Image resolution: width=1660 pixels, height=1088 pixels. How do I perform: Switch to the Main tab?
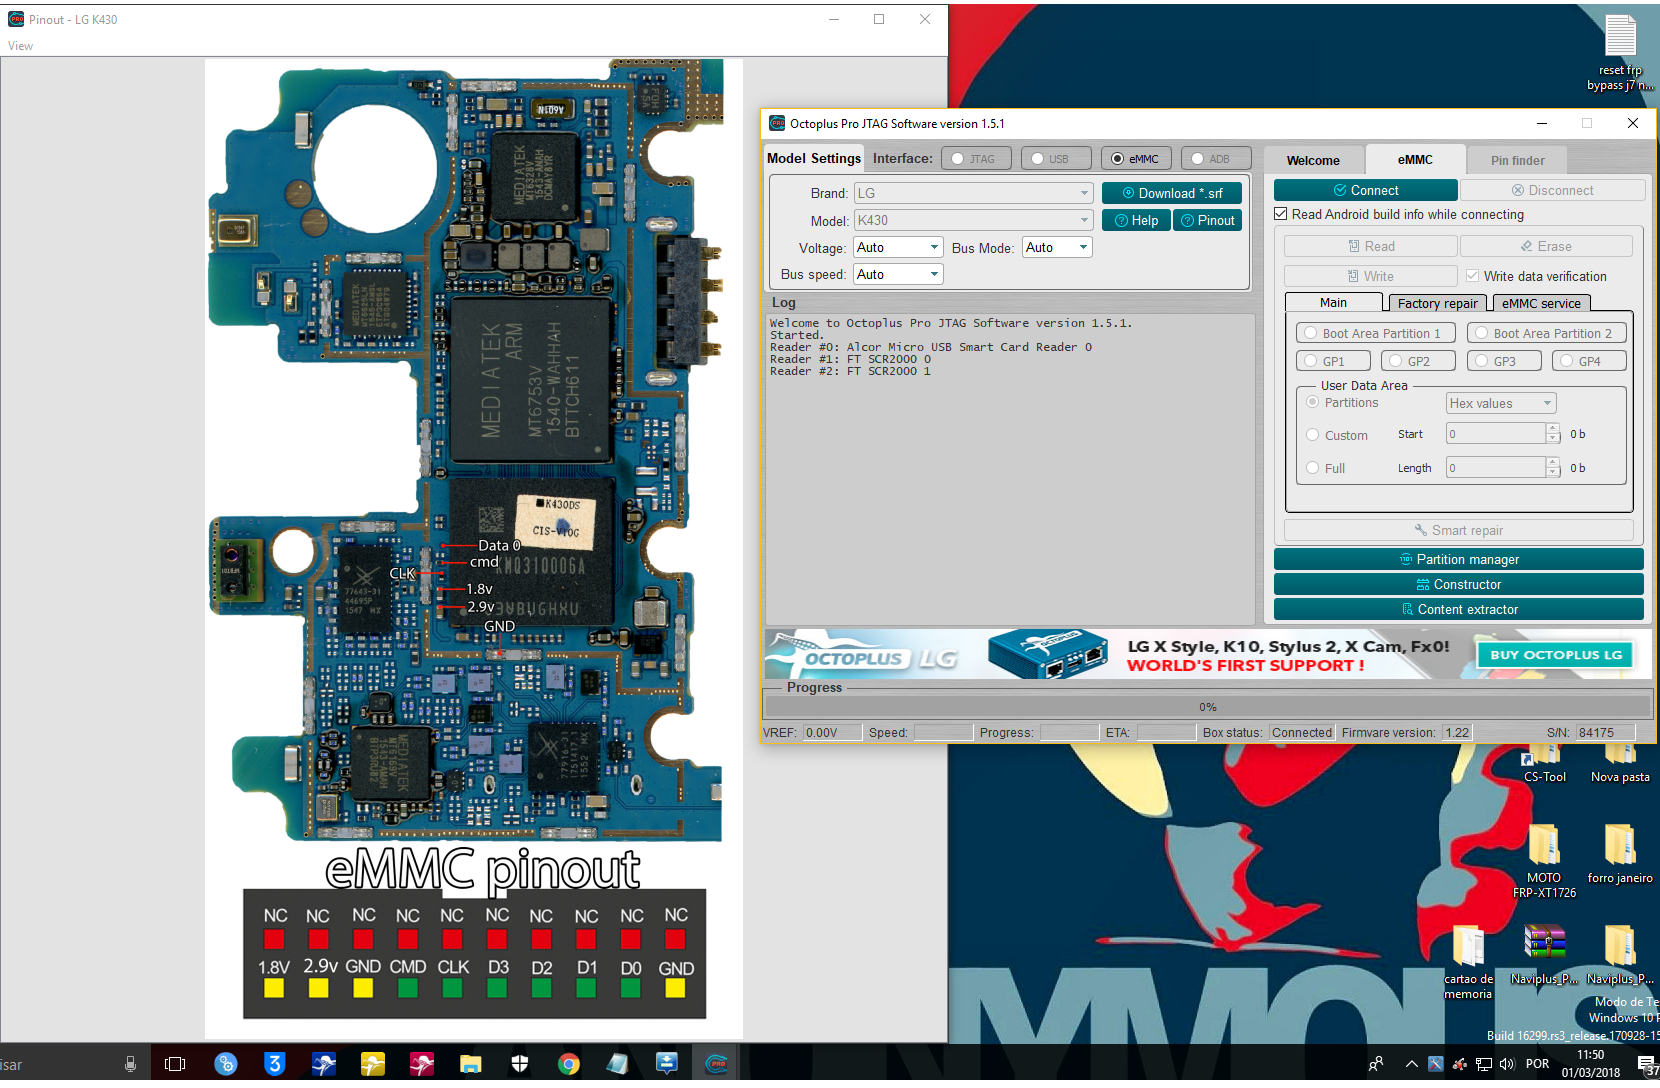coord(1333,303)
